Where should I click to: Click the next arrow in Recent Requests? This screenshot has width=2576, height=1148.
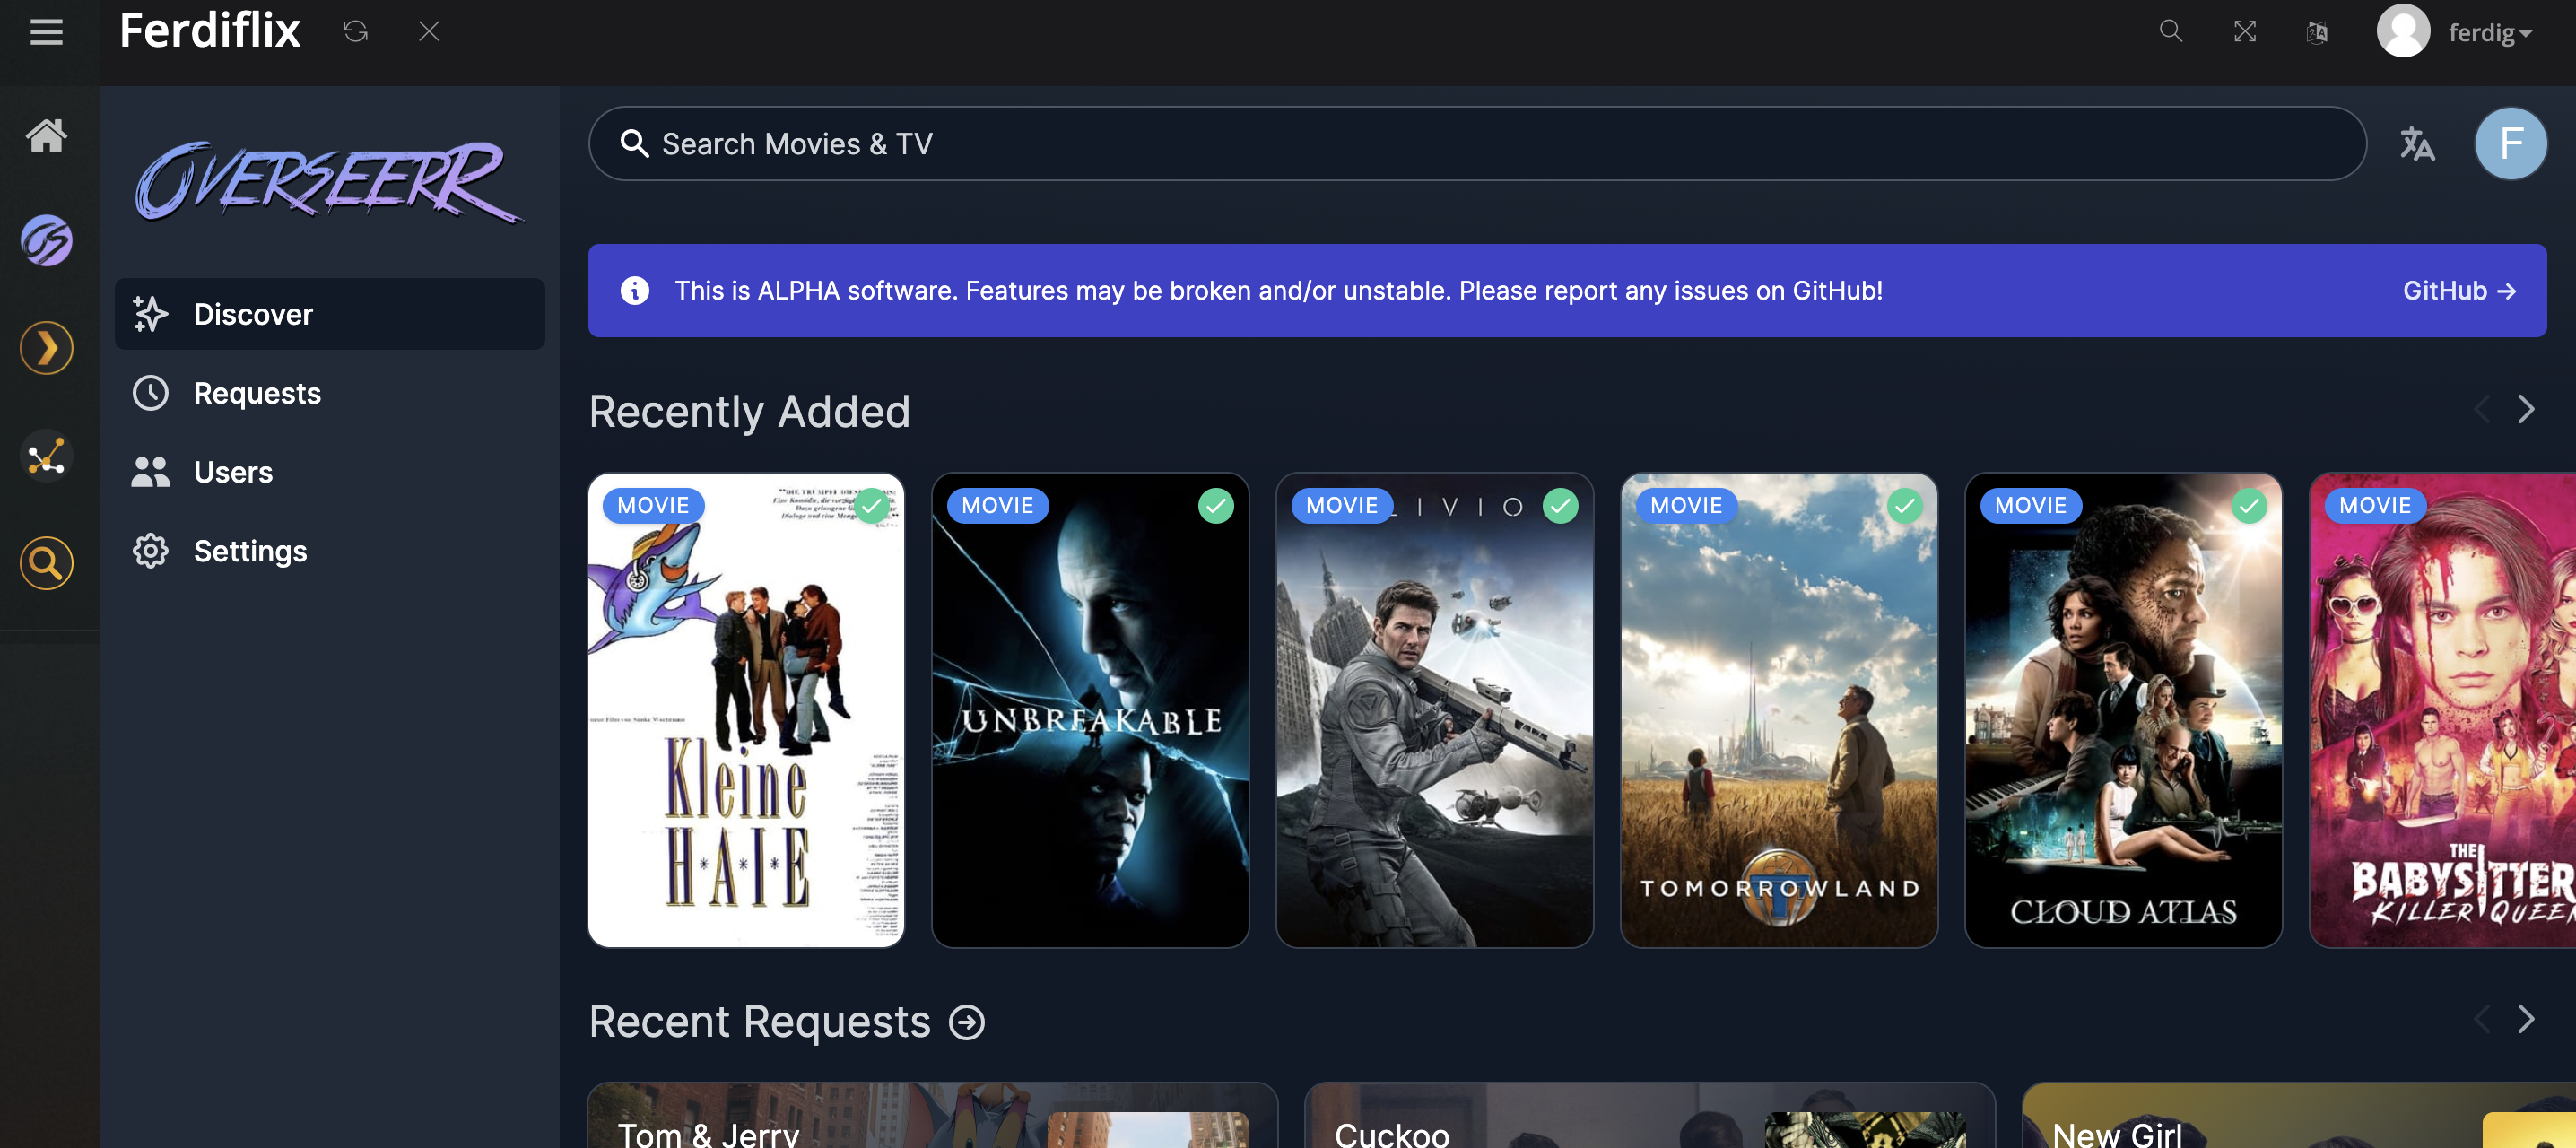2526,1019
